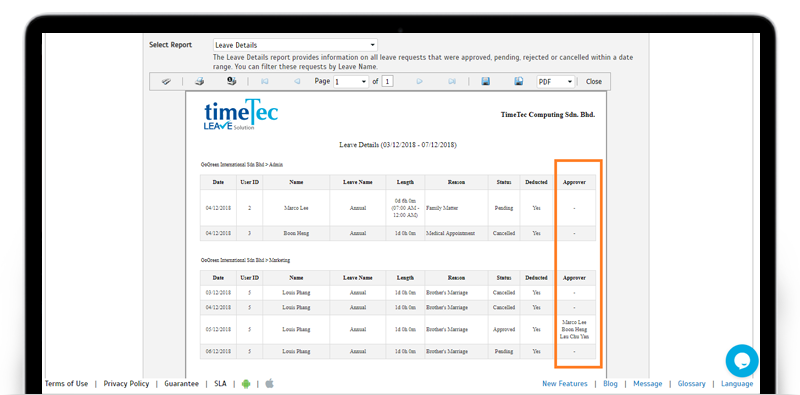Click the export/save-as icon beside PDF dropdown
Image resolution: width=800 pixels, height=395 pixels.
[518, 81]
